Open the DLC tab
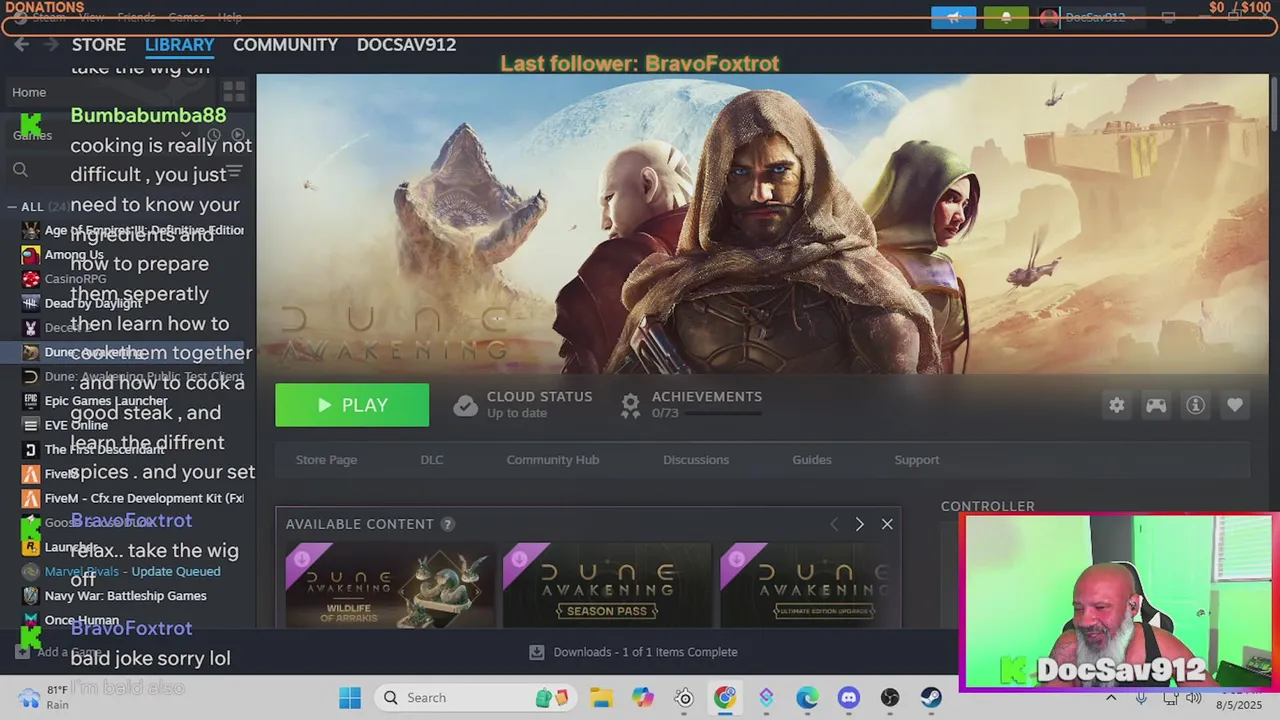This screenshot has width=1280, height=720. click(x=431, y=460)
